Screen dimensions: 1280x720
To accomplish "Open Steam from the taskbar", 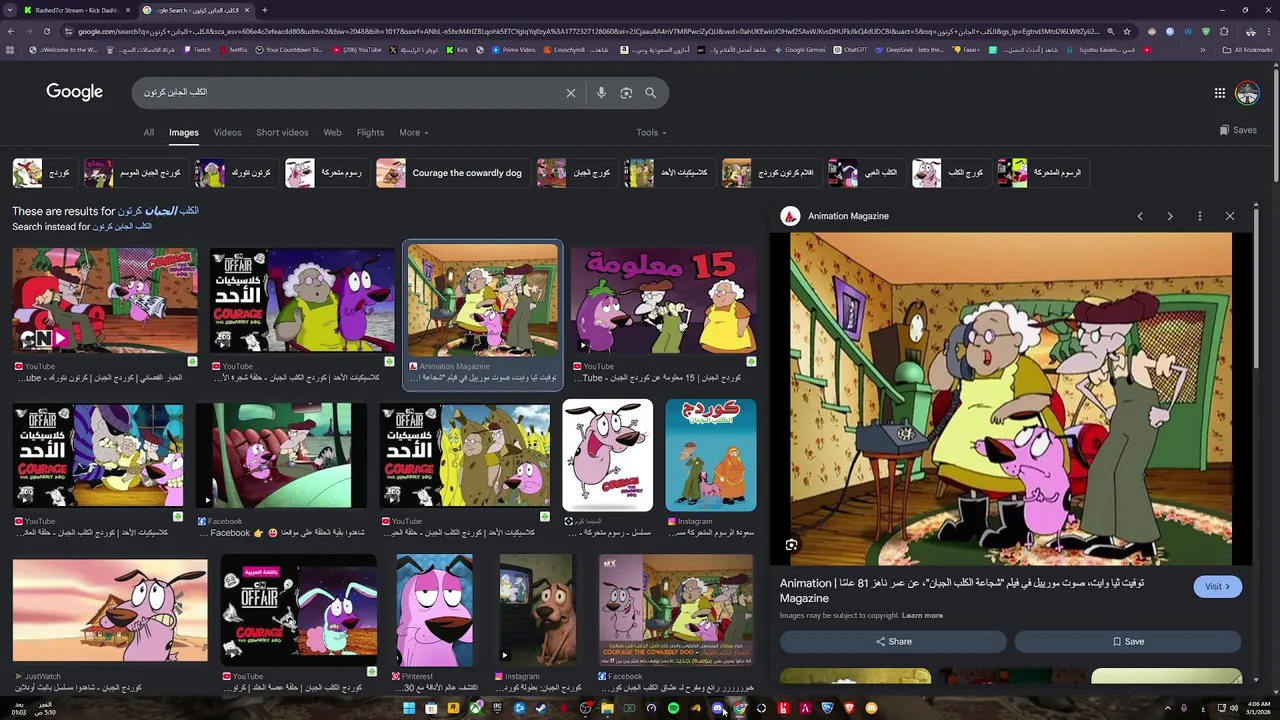I will [541, 709].
